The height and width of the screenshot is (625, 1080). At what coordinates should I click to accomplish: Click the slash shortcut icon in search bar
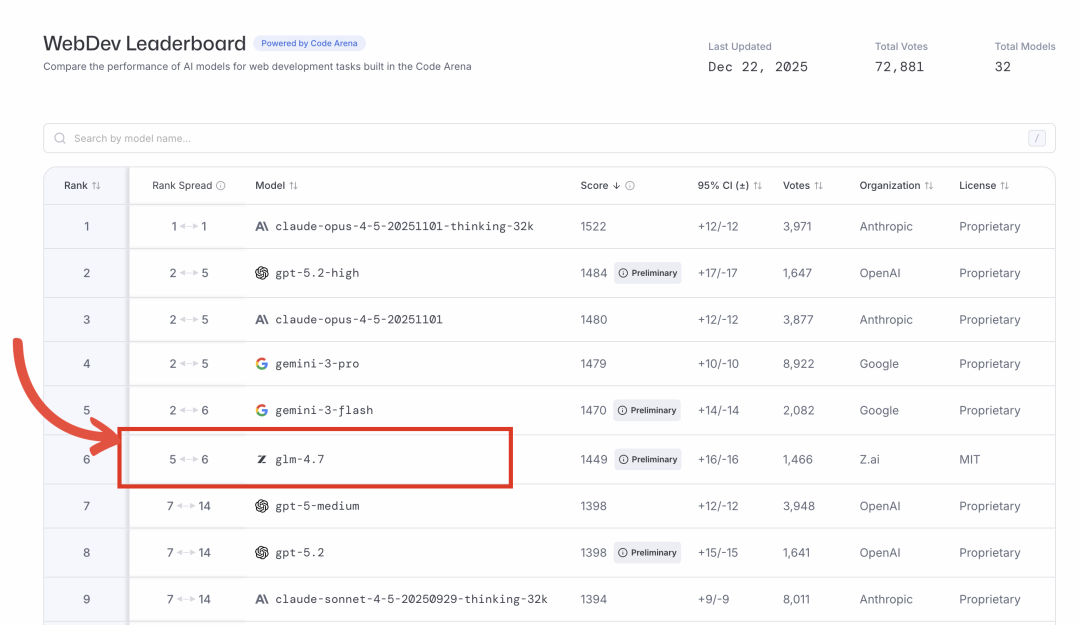(1037, 139)
